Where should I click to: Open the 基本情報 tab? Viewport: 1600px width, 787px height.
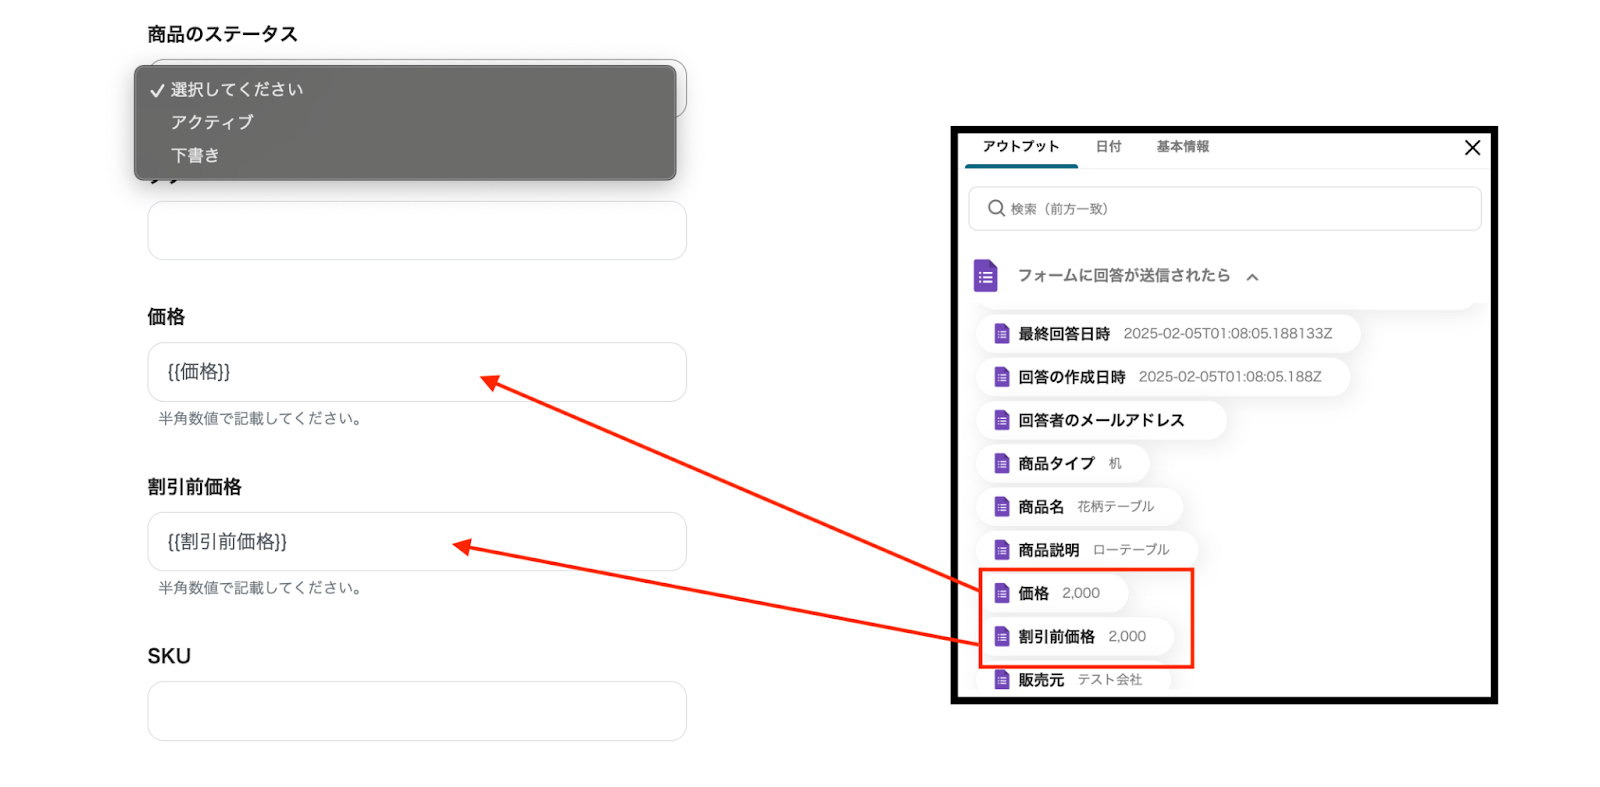[x=1183, y=146]
